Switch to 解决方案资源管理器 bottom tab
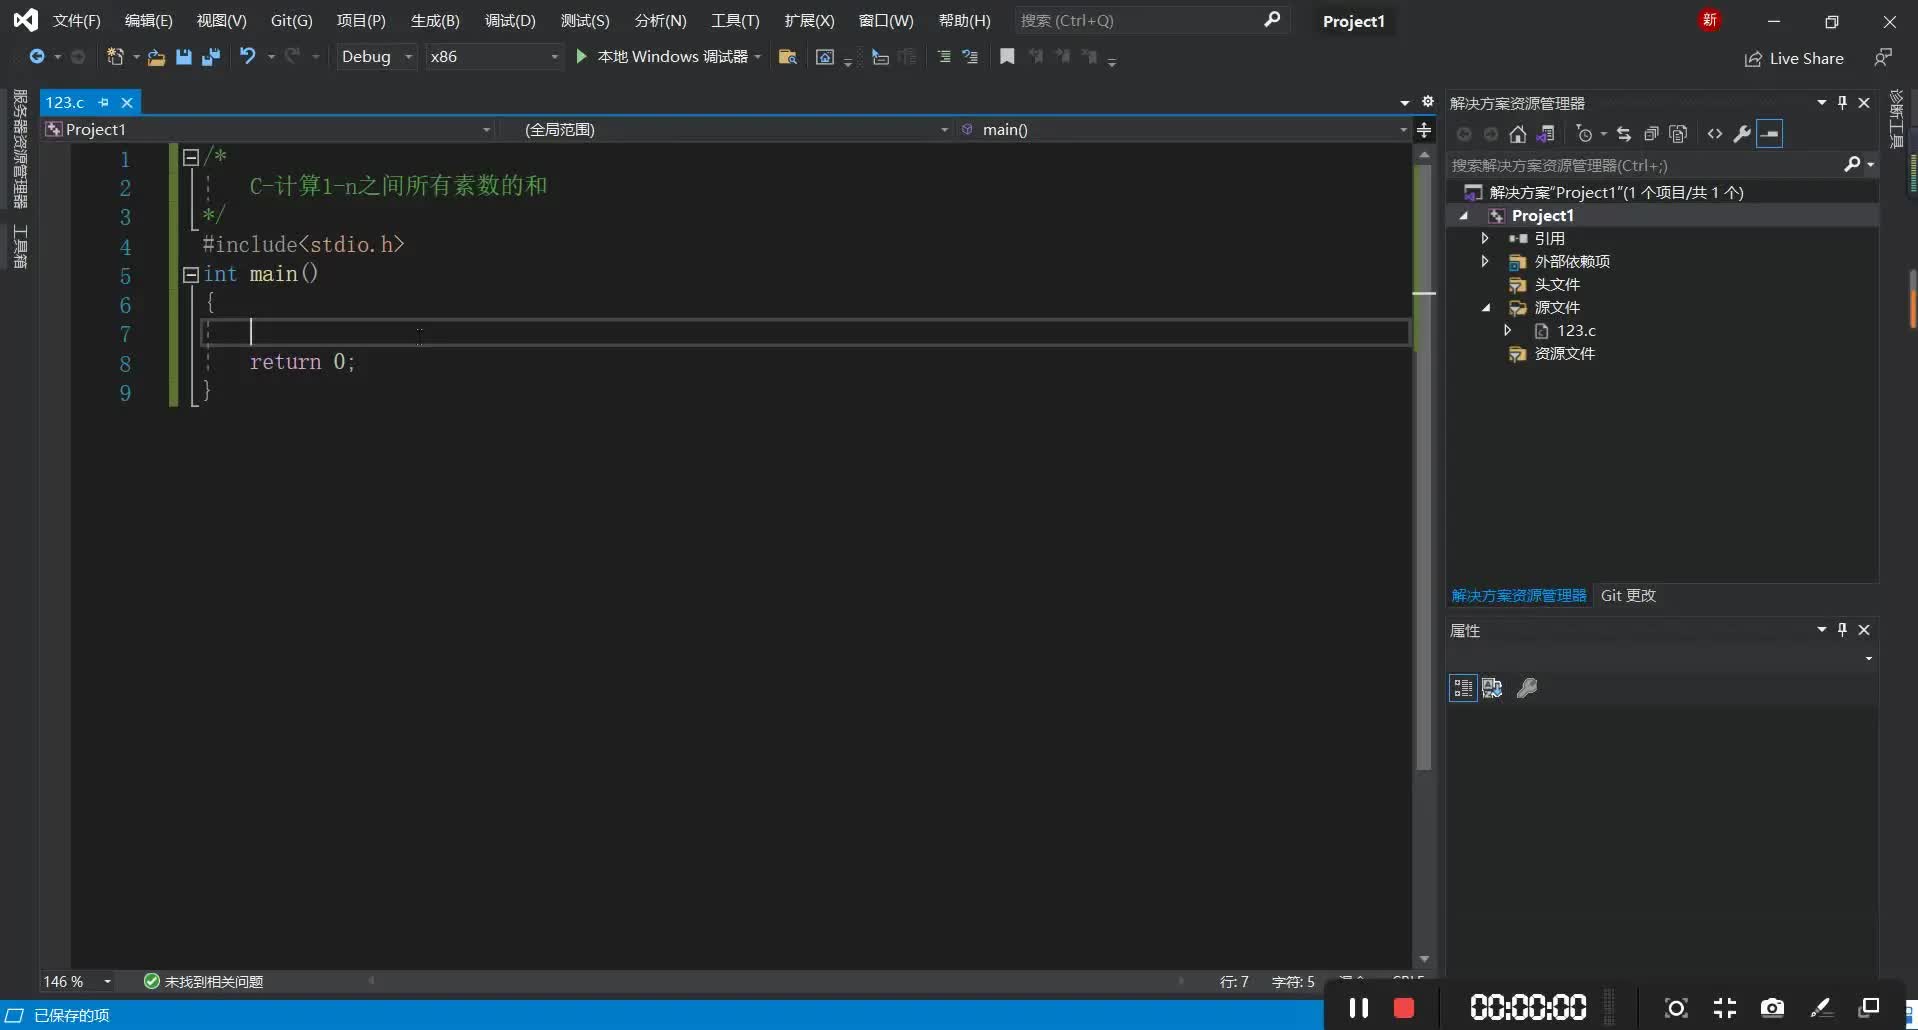1918x1030 pixels. click(x=1519, y=596)
